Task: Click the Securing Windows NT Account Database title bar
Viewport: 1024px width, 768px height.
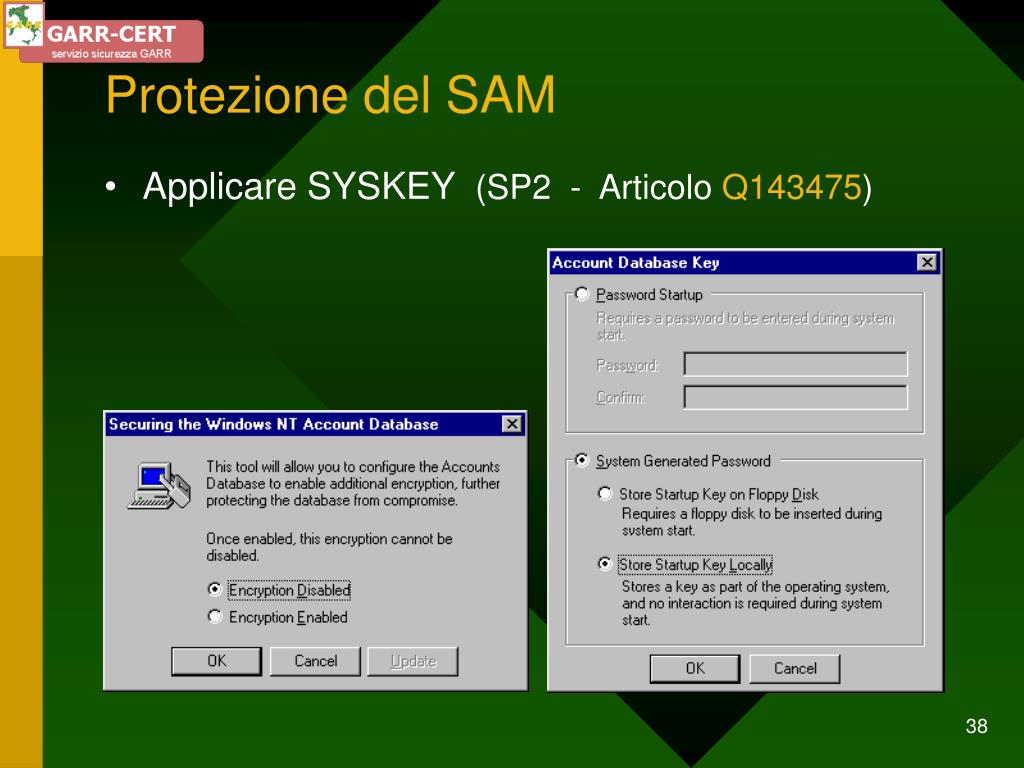Action: (x=304, y=424)
